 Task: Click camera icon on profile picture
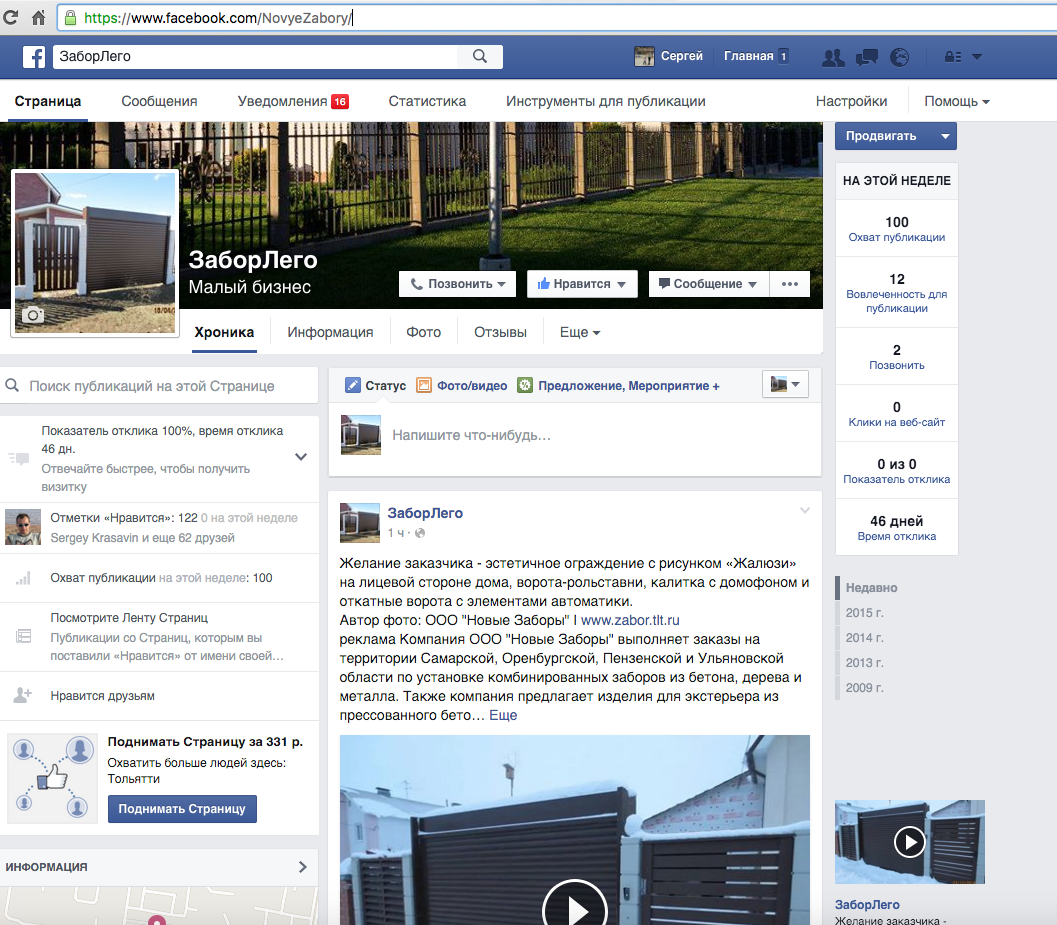pos(33,315)
